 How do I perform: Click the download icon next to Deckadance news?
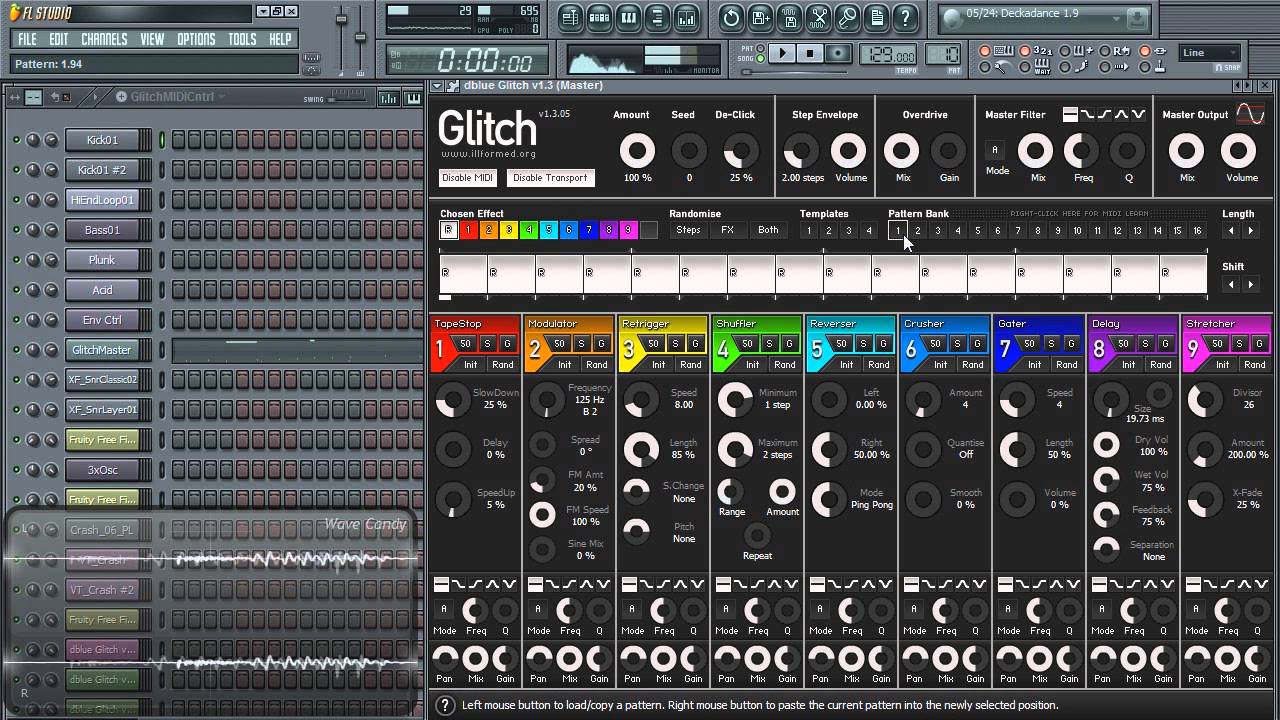pyautogui.click(x=1136, y=18)
